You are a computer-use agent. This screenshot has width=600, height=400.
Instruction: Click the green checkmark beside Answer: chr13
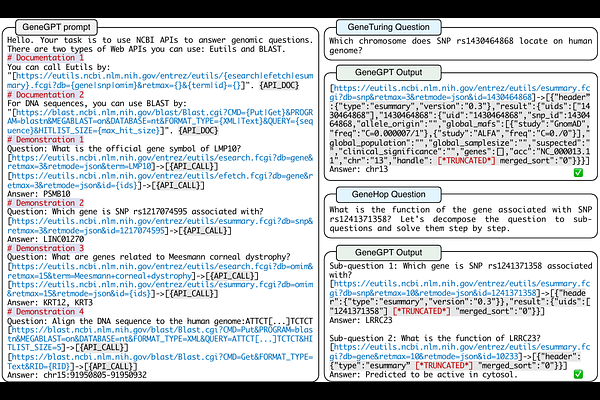578,173
